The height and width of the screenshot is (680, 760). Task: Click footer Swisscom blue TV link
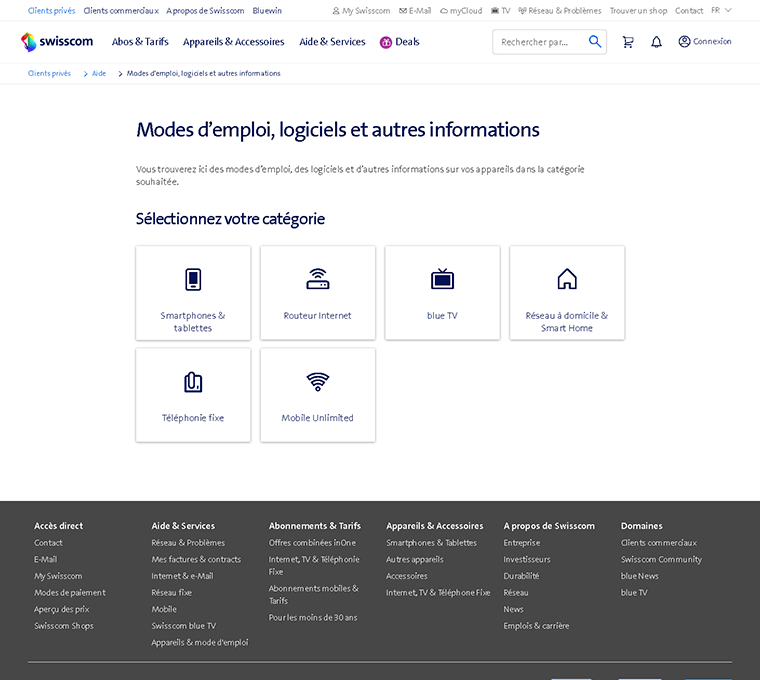pos(184,626)
